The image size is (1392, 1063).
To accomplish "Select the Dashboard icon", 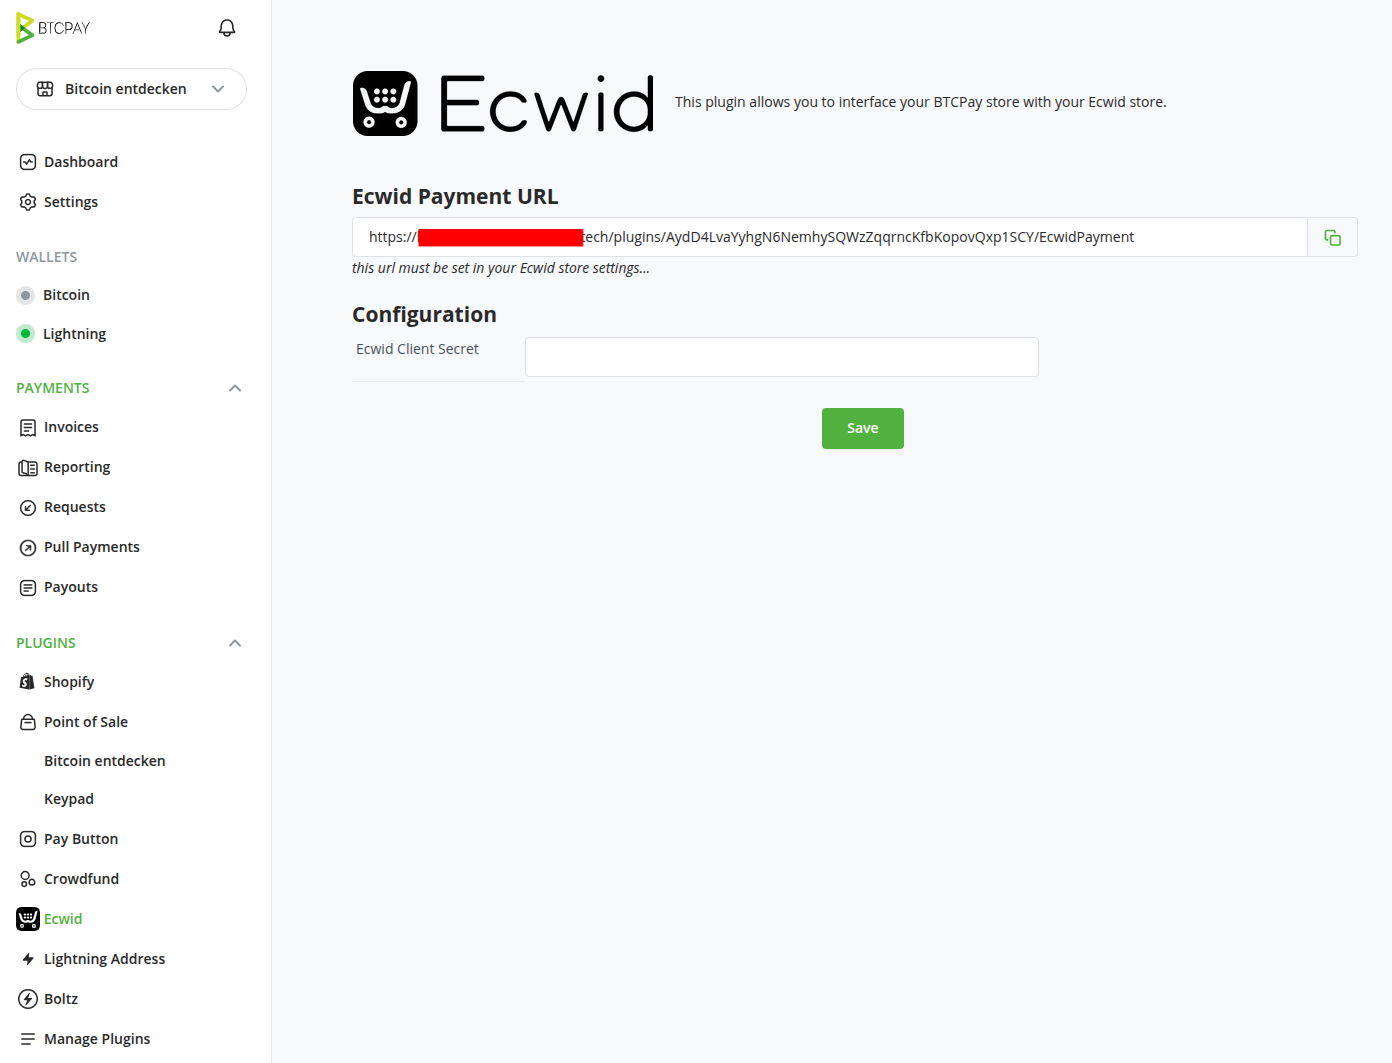I will [x=27, y=161].
